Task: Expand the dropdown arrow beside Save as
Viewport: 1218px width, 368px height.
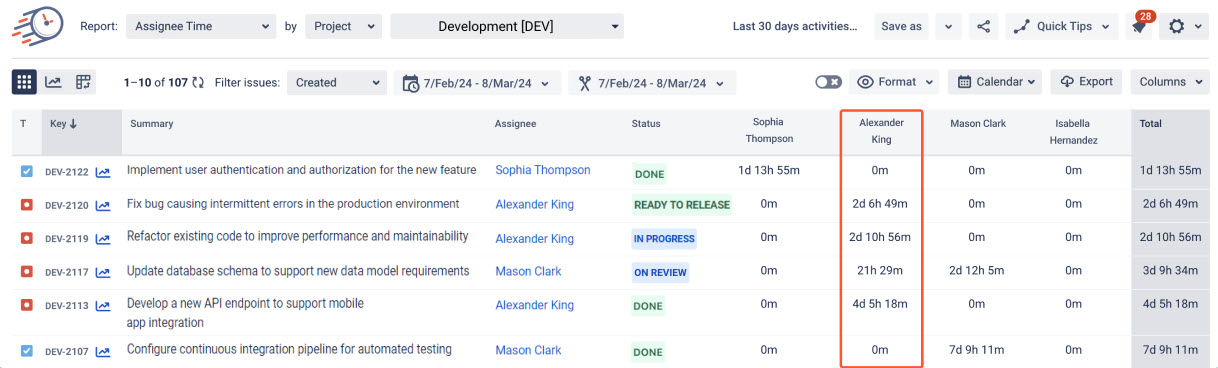Action: pos(948,26)
